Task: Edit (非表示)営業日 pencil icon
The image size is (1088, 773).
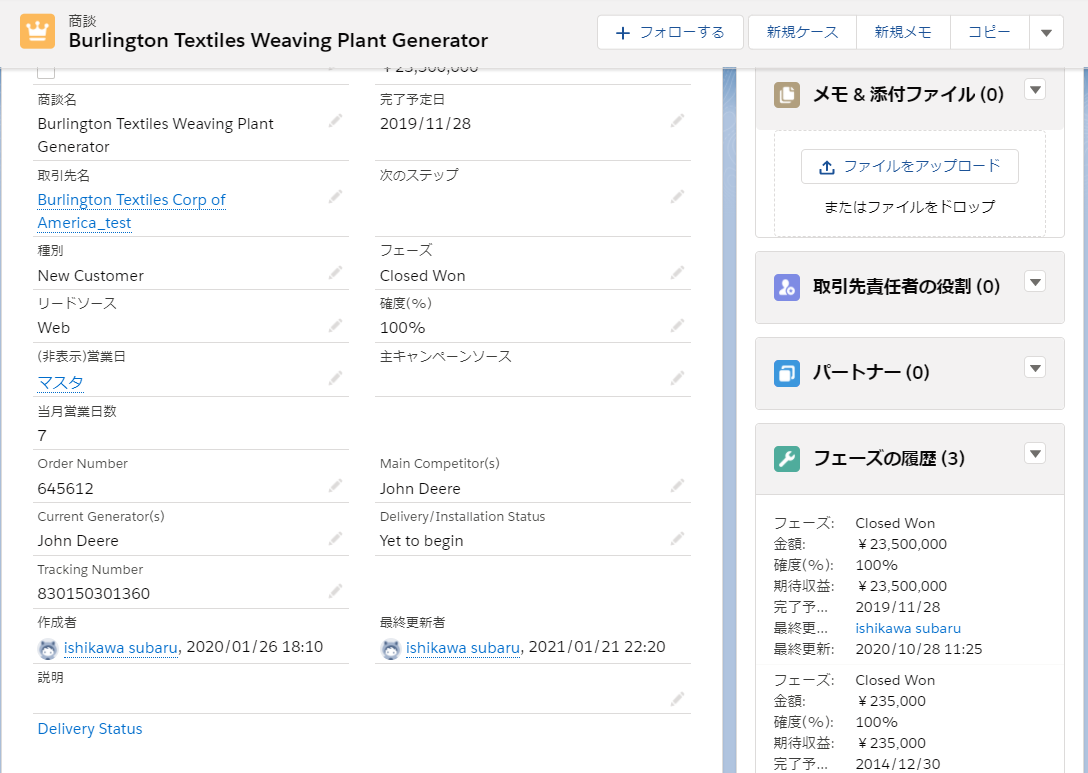Action: tap(335, 378)
